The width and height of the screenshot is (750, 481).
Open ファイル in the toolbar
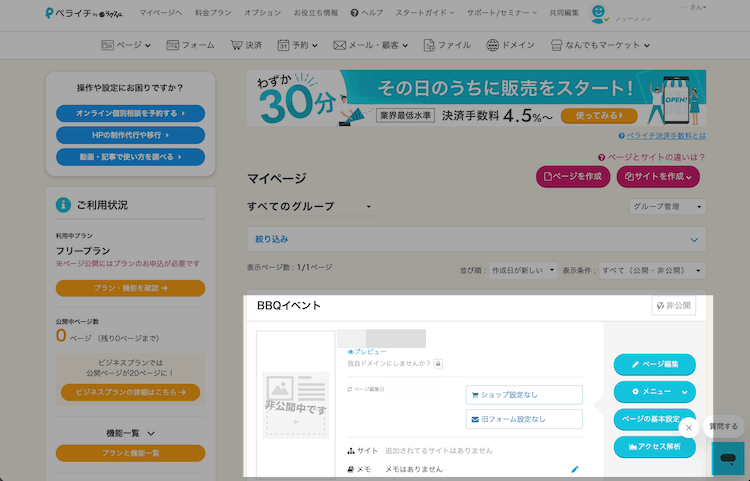447,45
